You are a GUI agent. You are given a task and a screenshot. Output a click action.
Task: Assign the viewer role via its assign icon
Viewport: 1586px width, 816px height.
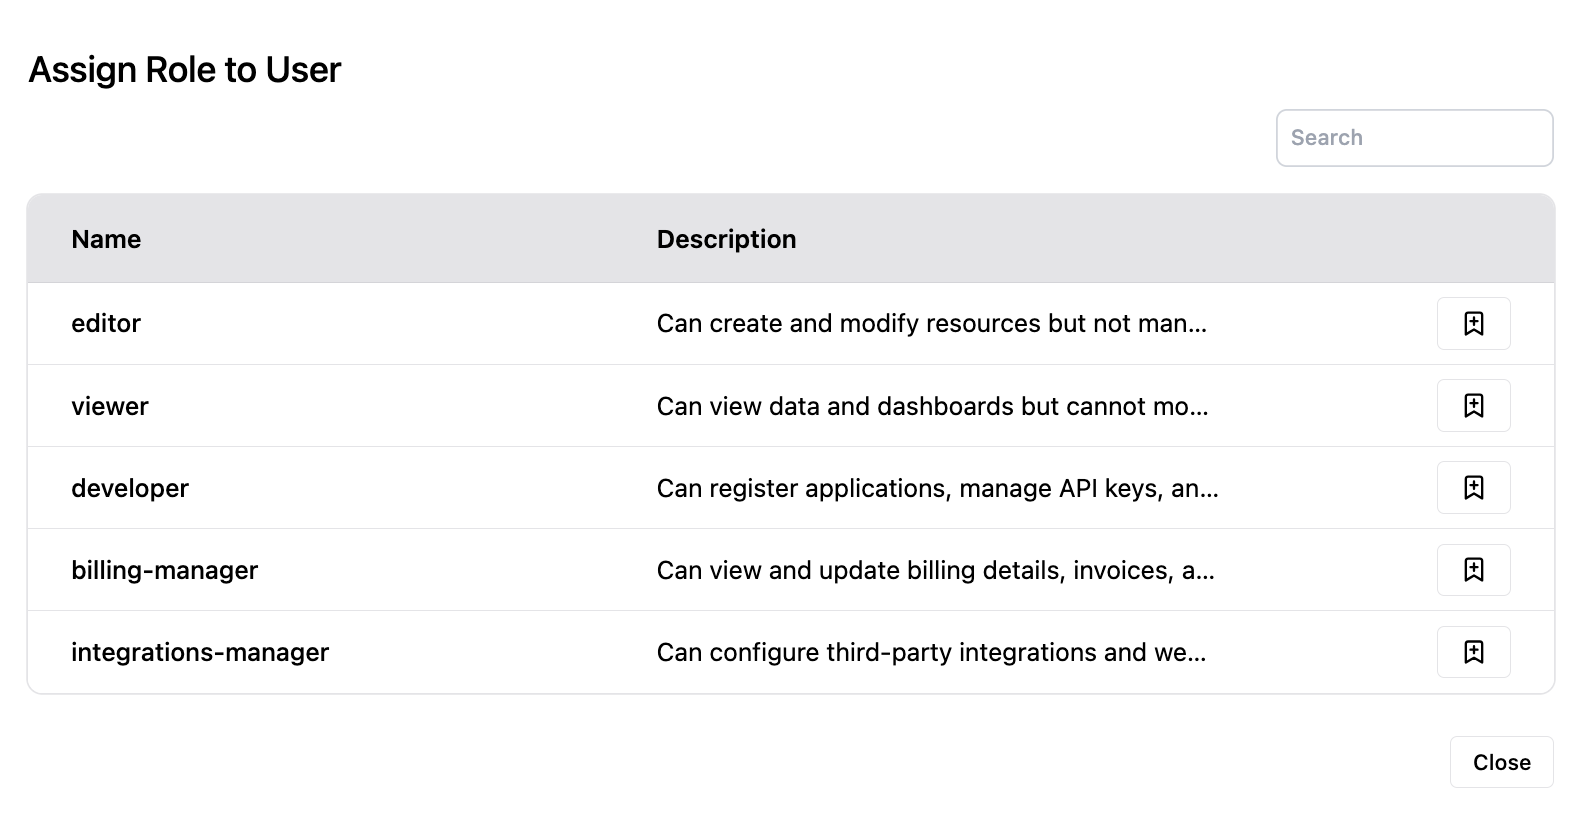(1474, 405)
